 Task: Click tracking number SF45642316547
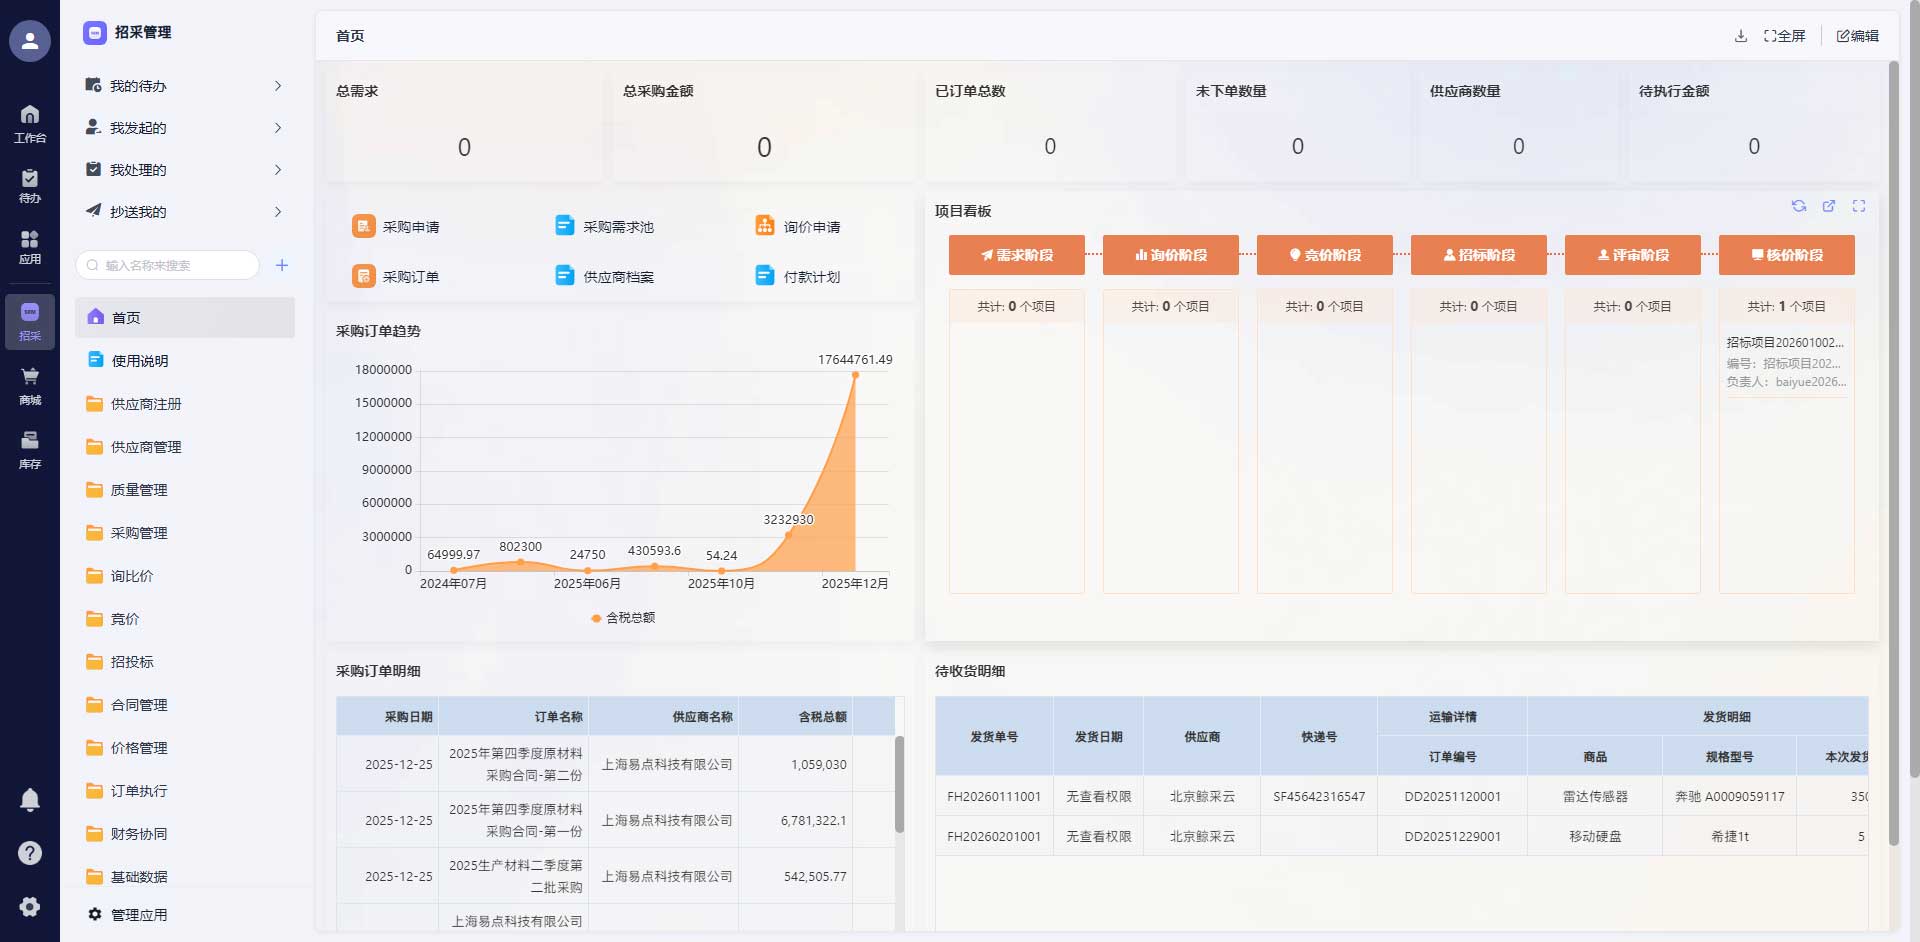click(1319, 797)
